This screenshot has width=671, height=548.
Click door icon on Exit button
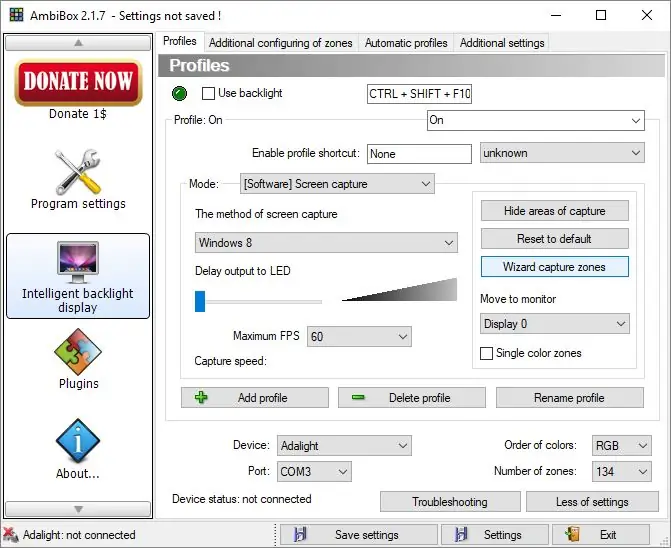pos(572,535)
